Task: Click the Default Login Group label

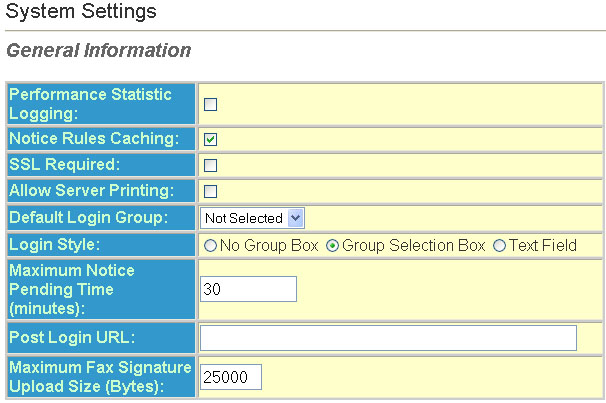Action: pyautogui.click(x=89, y=218)
